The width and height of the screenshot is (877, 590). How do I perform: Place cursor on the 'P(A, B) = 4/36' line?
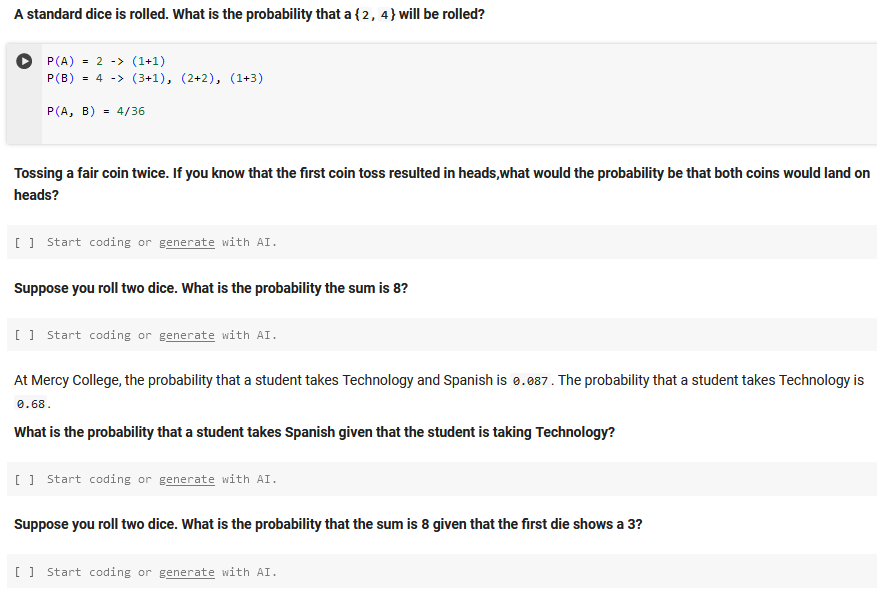point(96,111)
